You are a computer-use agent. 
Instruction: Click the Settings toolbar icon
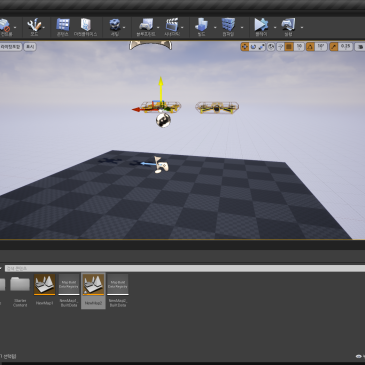tap(115, 27)
